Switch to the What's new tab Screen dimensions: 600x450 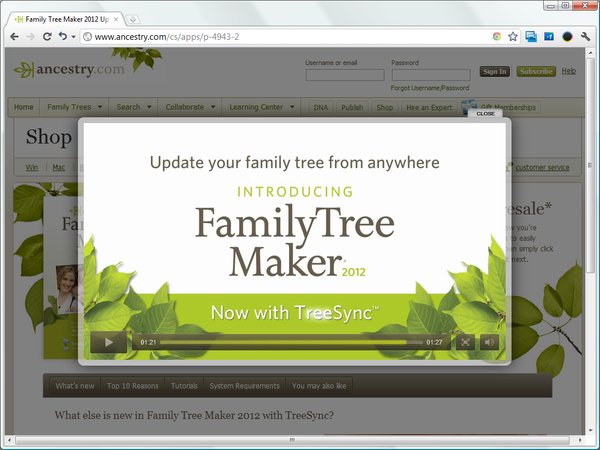[75, 386]
